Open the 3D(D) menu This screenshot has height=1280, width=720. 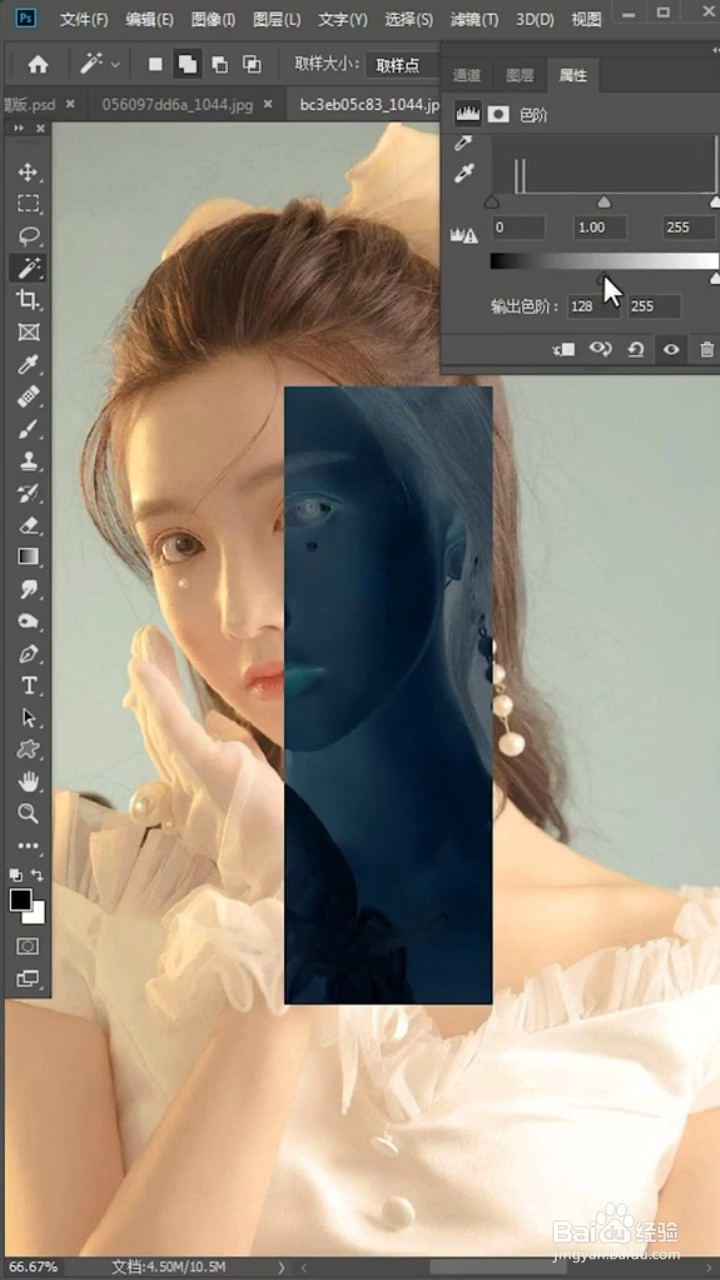pos(536,19)
